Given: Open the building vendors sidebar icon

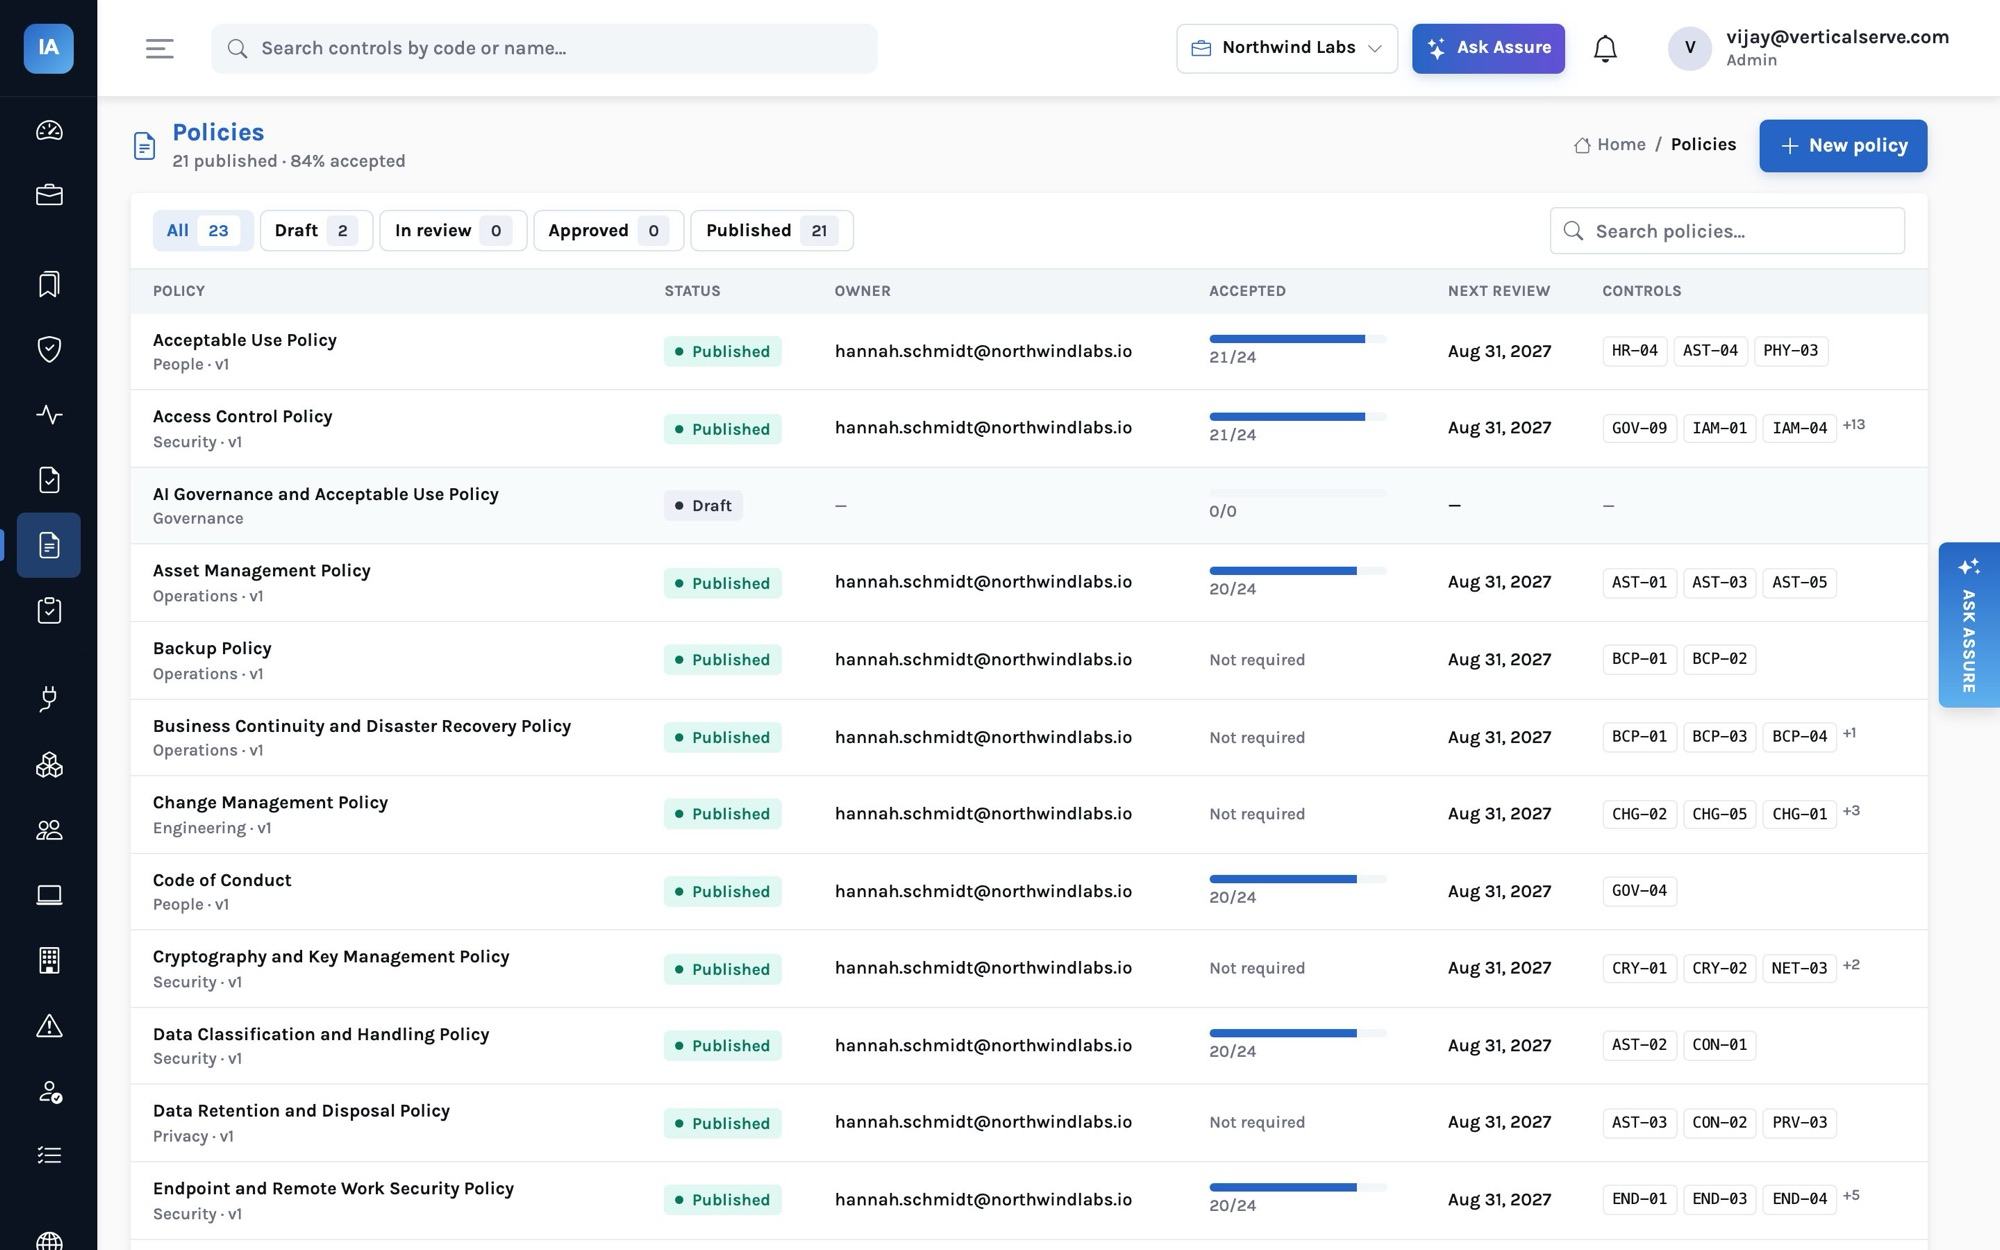Looking at the screenshot, I should (49, 960).
